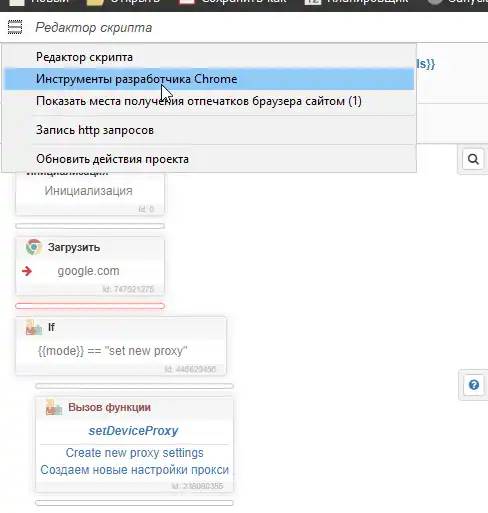
Task: Click insertion bar below Инициализация block
Action: pyautogui.click(x=90, y=226)
